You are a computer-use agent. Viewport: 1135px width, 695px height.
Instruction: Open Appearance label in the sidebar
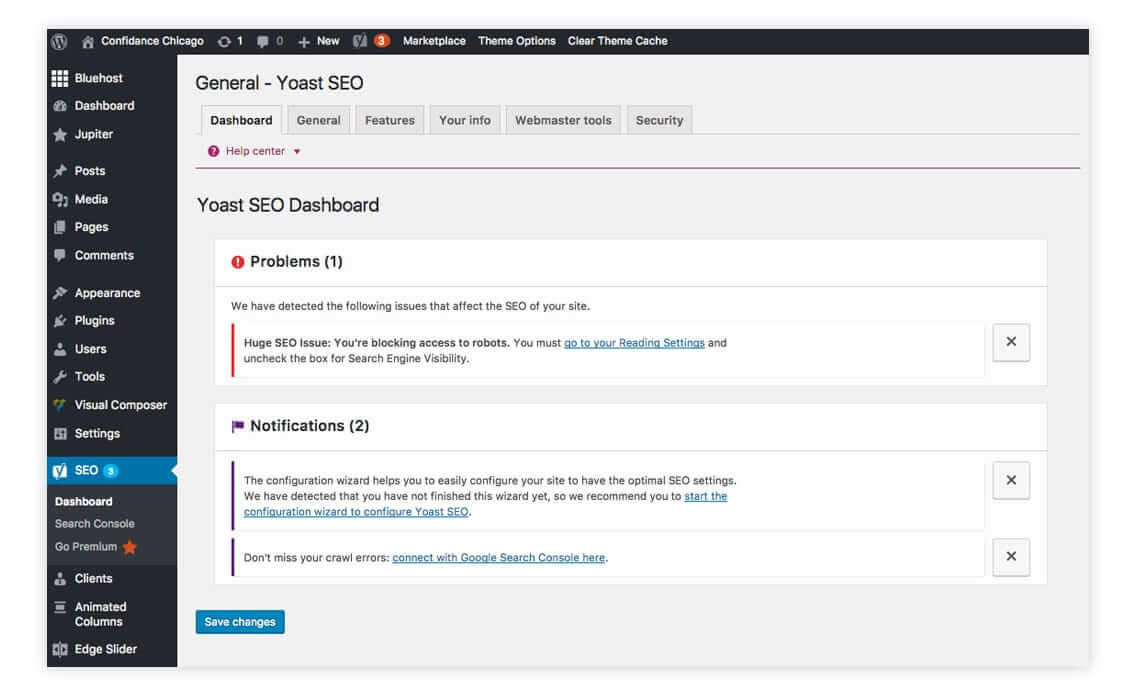[108, 293]
